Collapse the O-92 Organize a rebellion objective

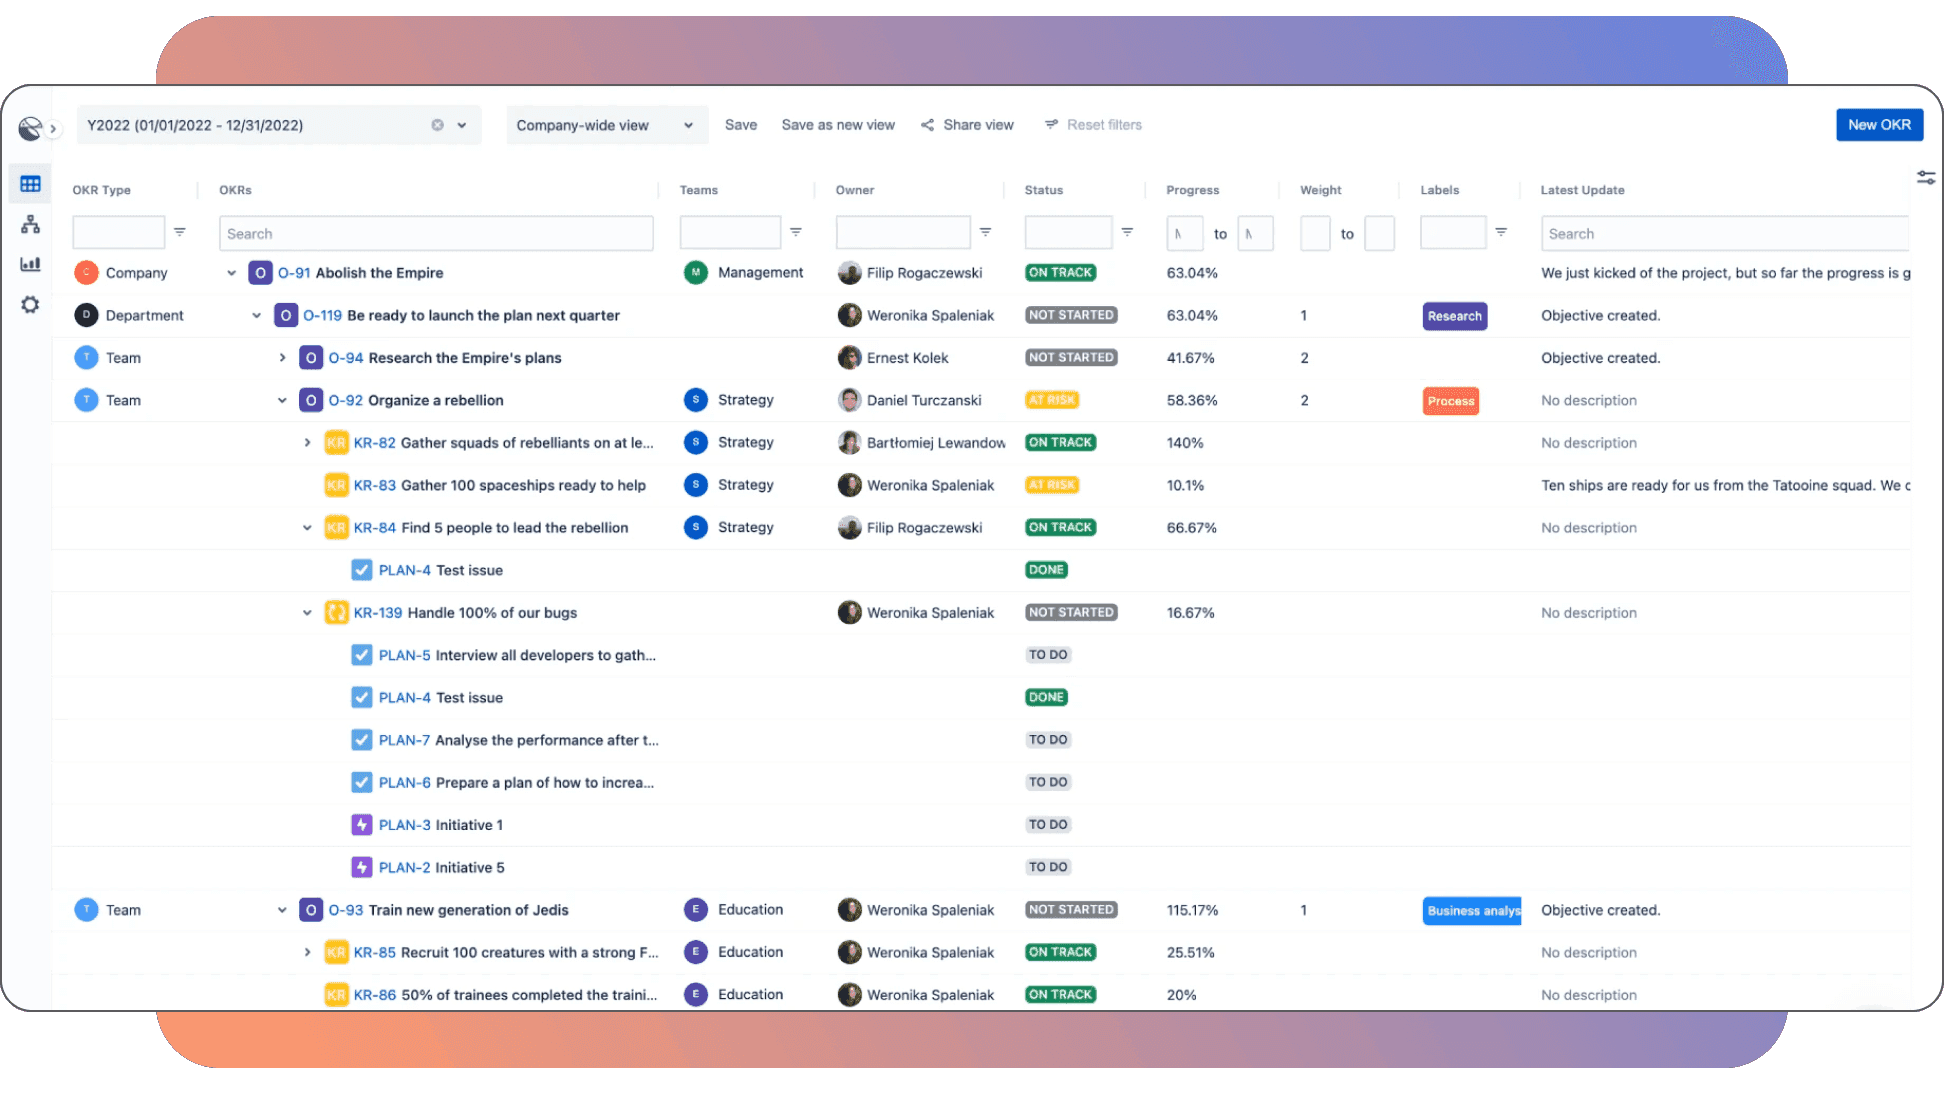(x=281, y=399)
